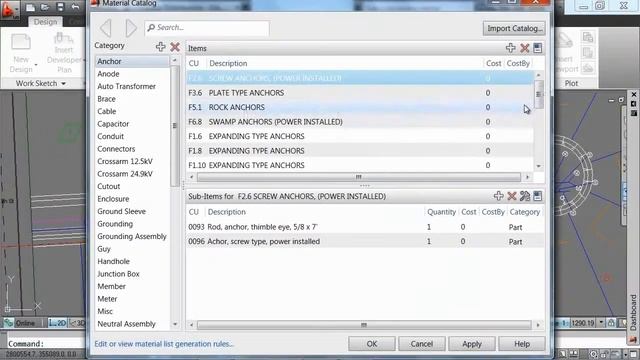Click the AutoCAD application menu icon

9,9
